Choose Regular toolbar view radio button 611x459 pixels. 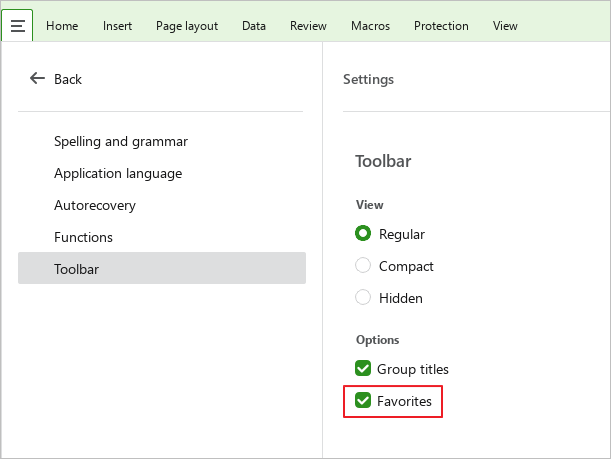pyautogui.click(x=363, y=233)
